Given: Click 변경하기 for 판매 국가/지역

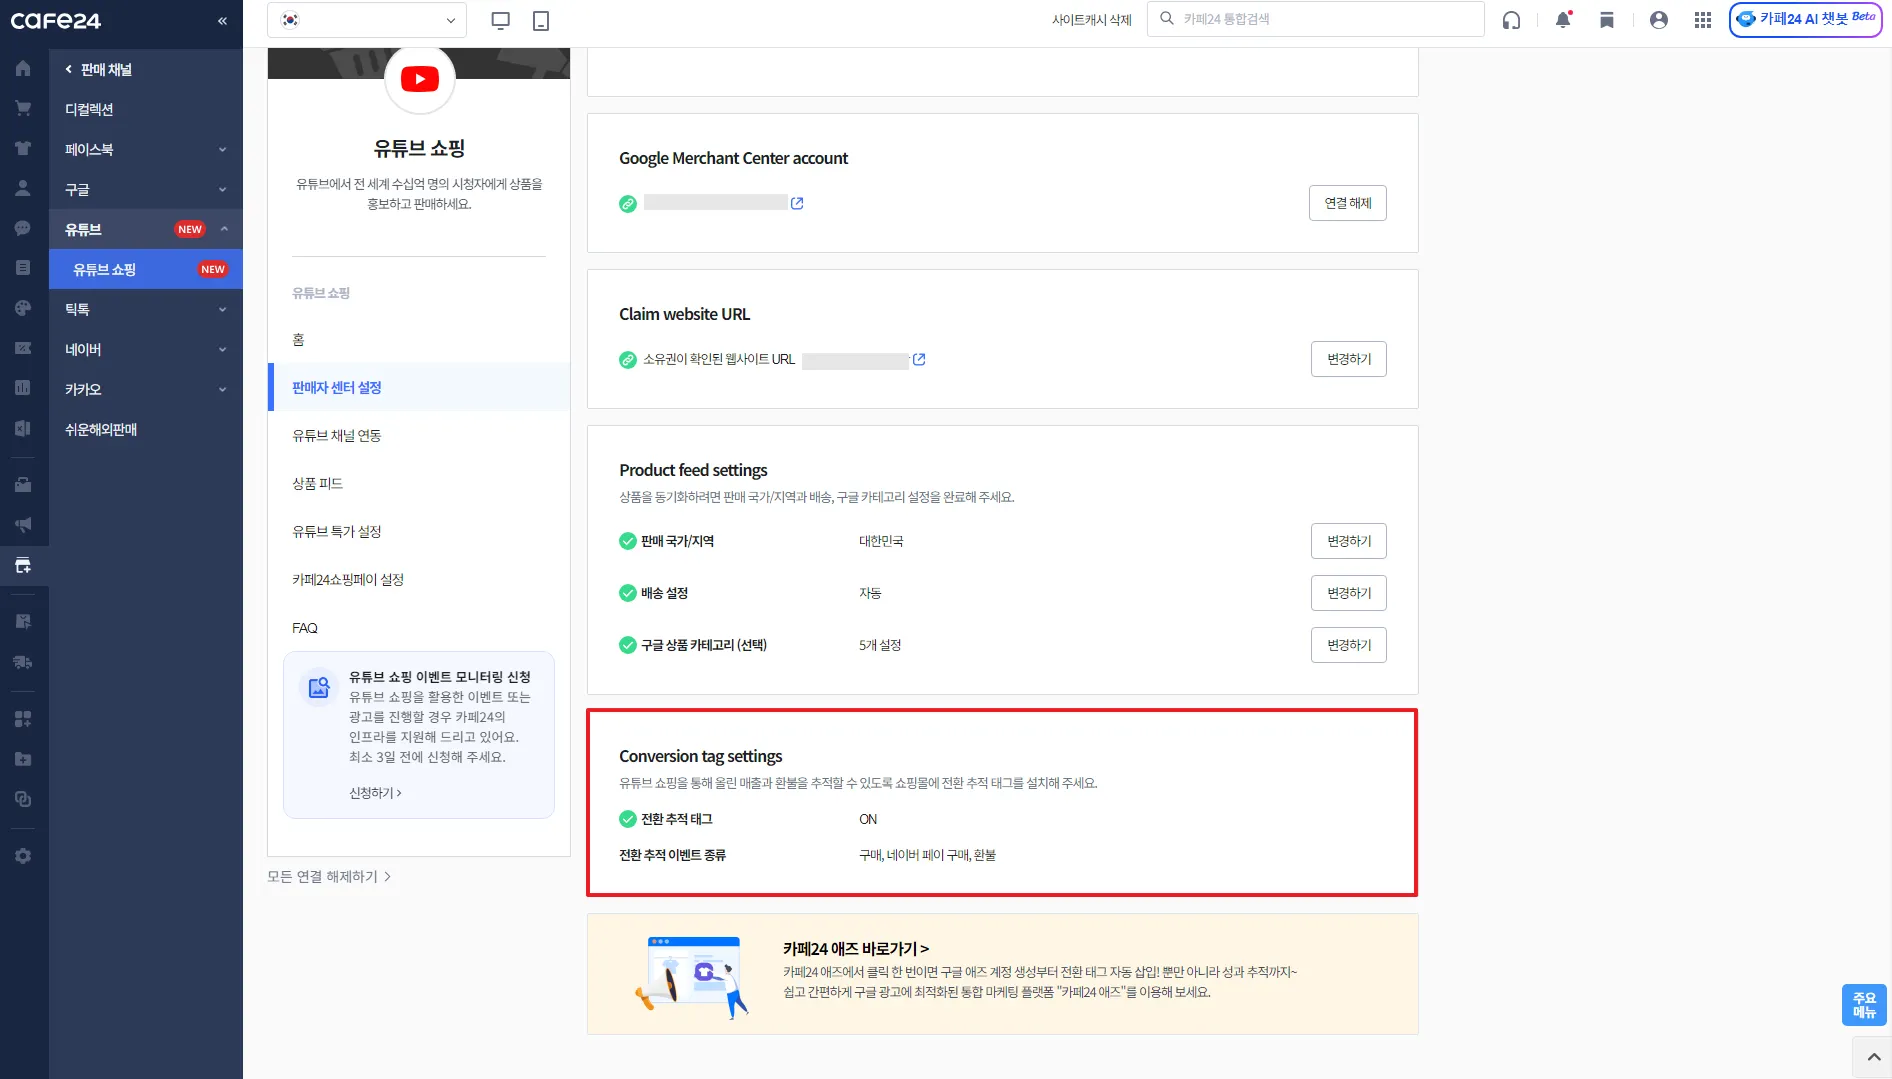Looking at the screenshot, I should [1349, 541].
